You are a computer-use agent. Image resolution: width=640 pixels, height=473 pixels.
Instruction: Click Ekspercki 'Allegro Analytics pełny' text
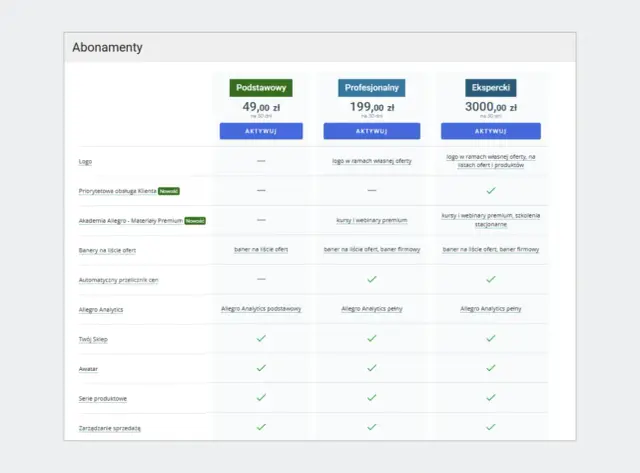pyautogui.click(x=491, y=309)
